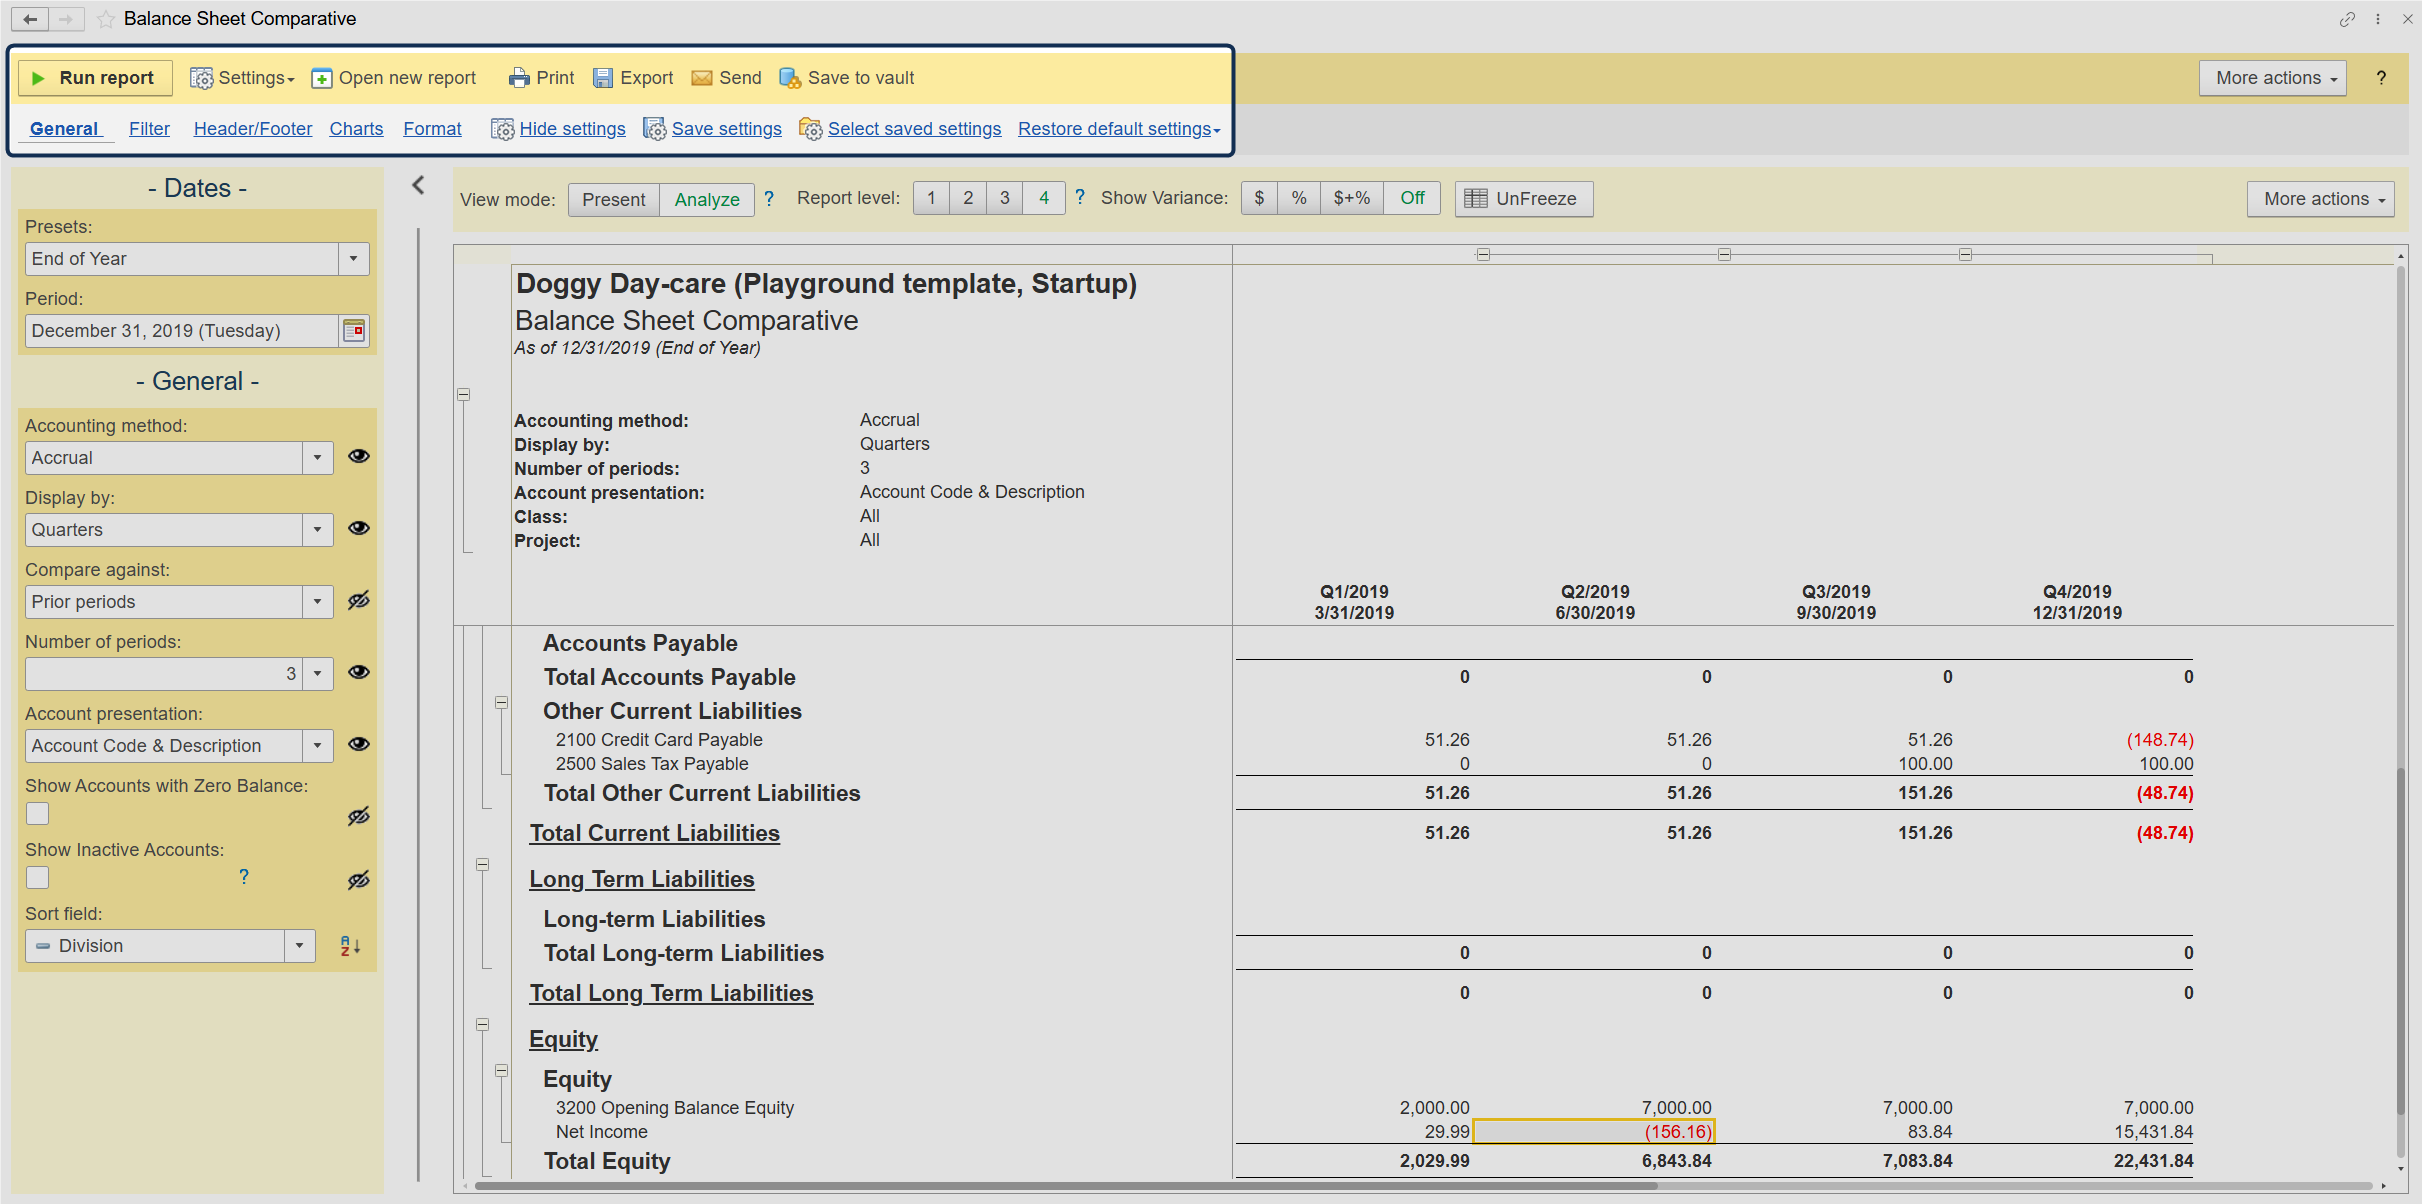
Task: Click the Save to vault icon
Action: pos(790,78)
